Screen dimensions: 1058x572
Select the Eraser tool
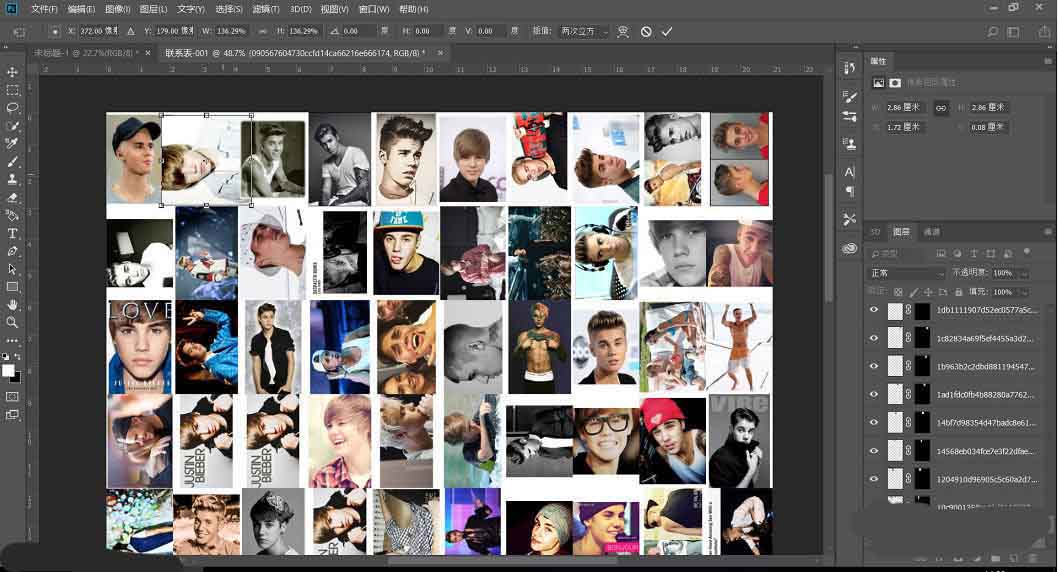coord(12,198)
